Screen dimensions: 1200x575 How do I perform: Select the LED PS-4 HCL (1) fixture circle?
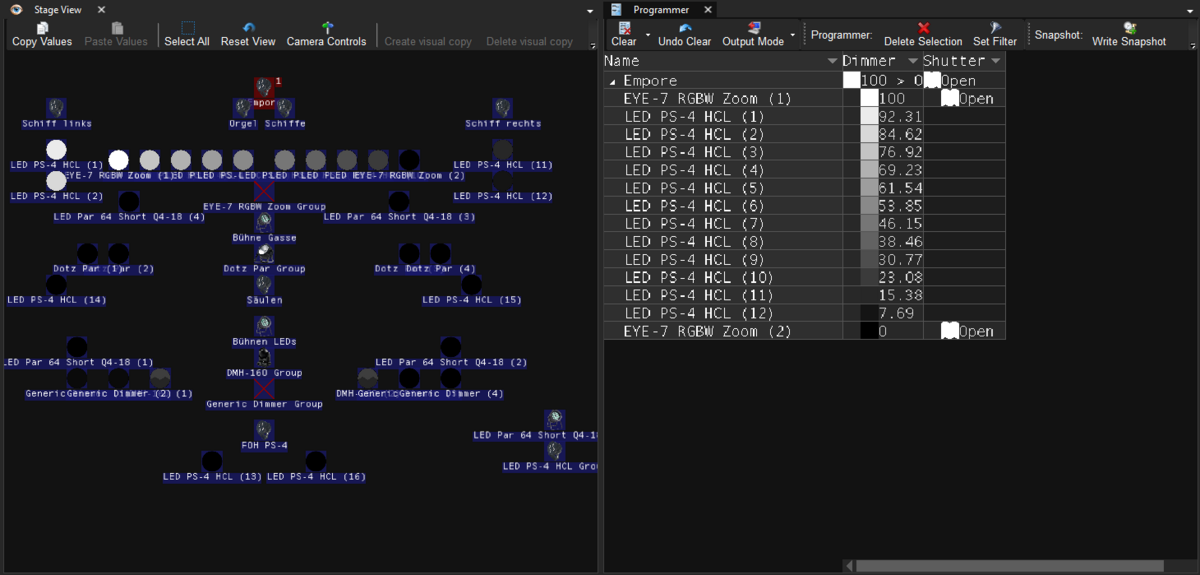[x=57, y=149]
